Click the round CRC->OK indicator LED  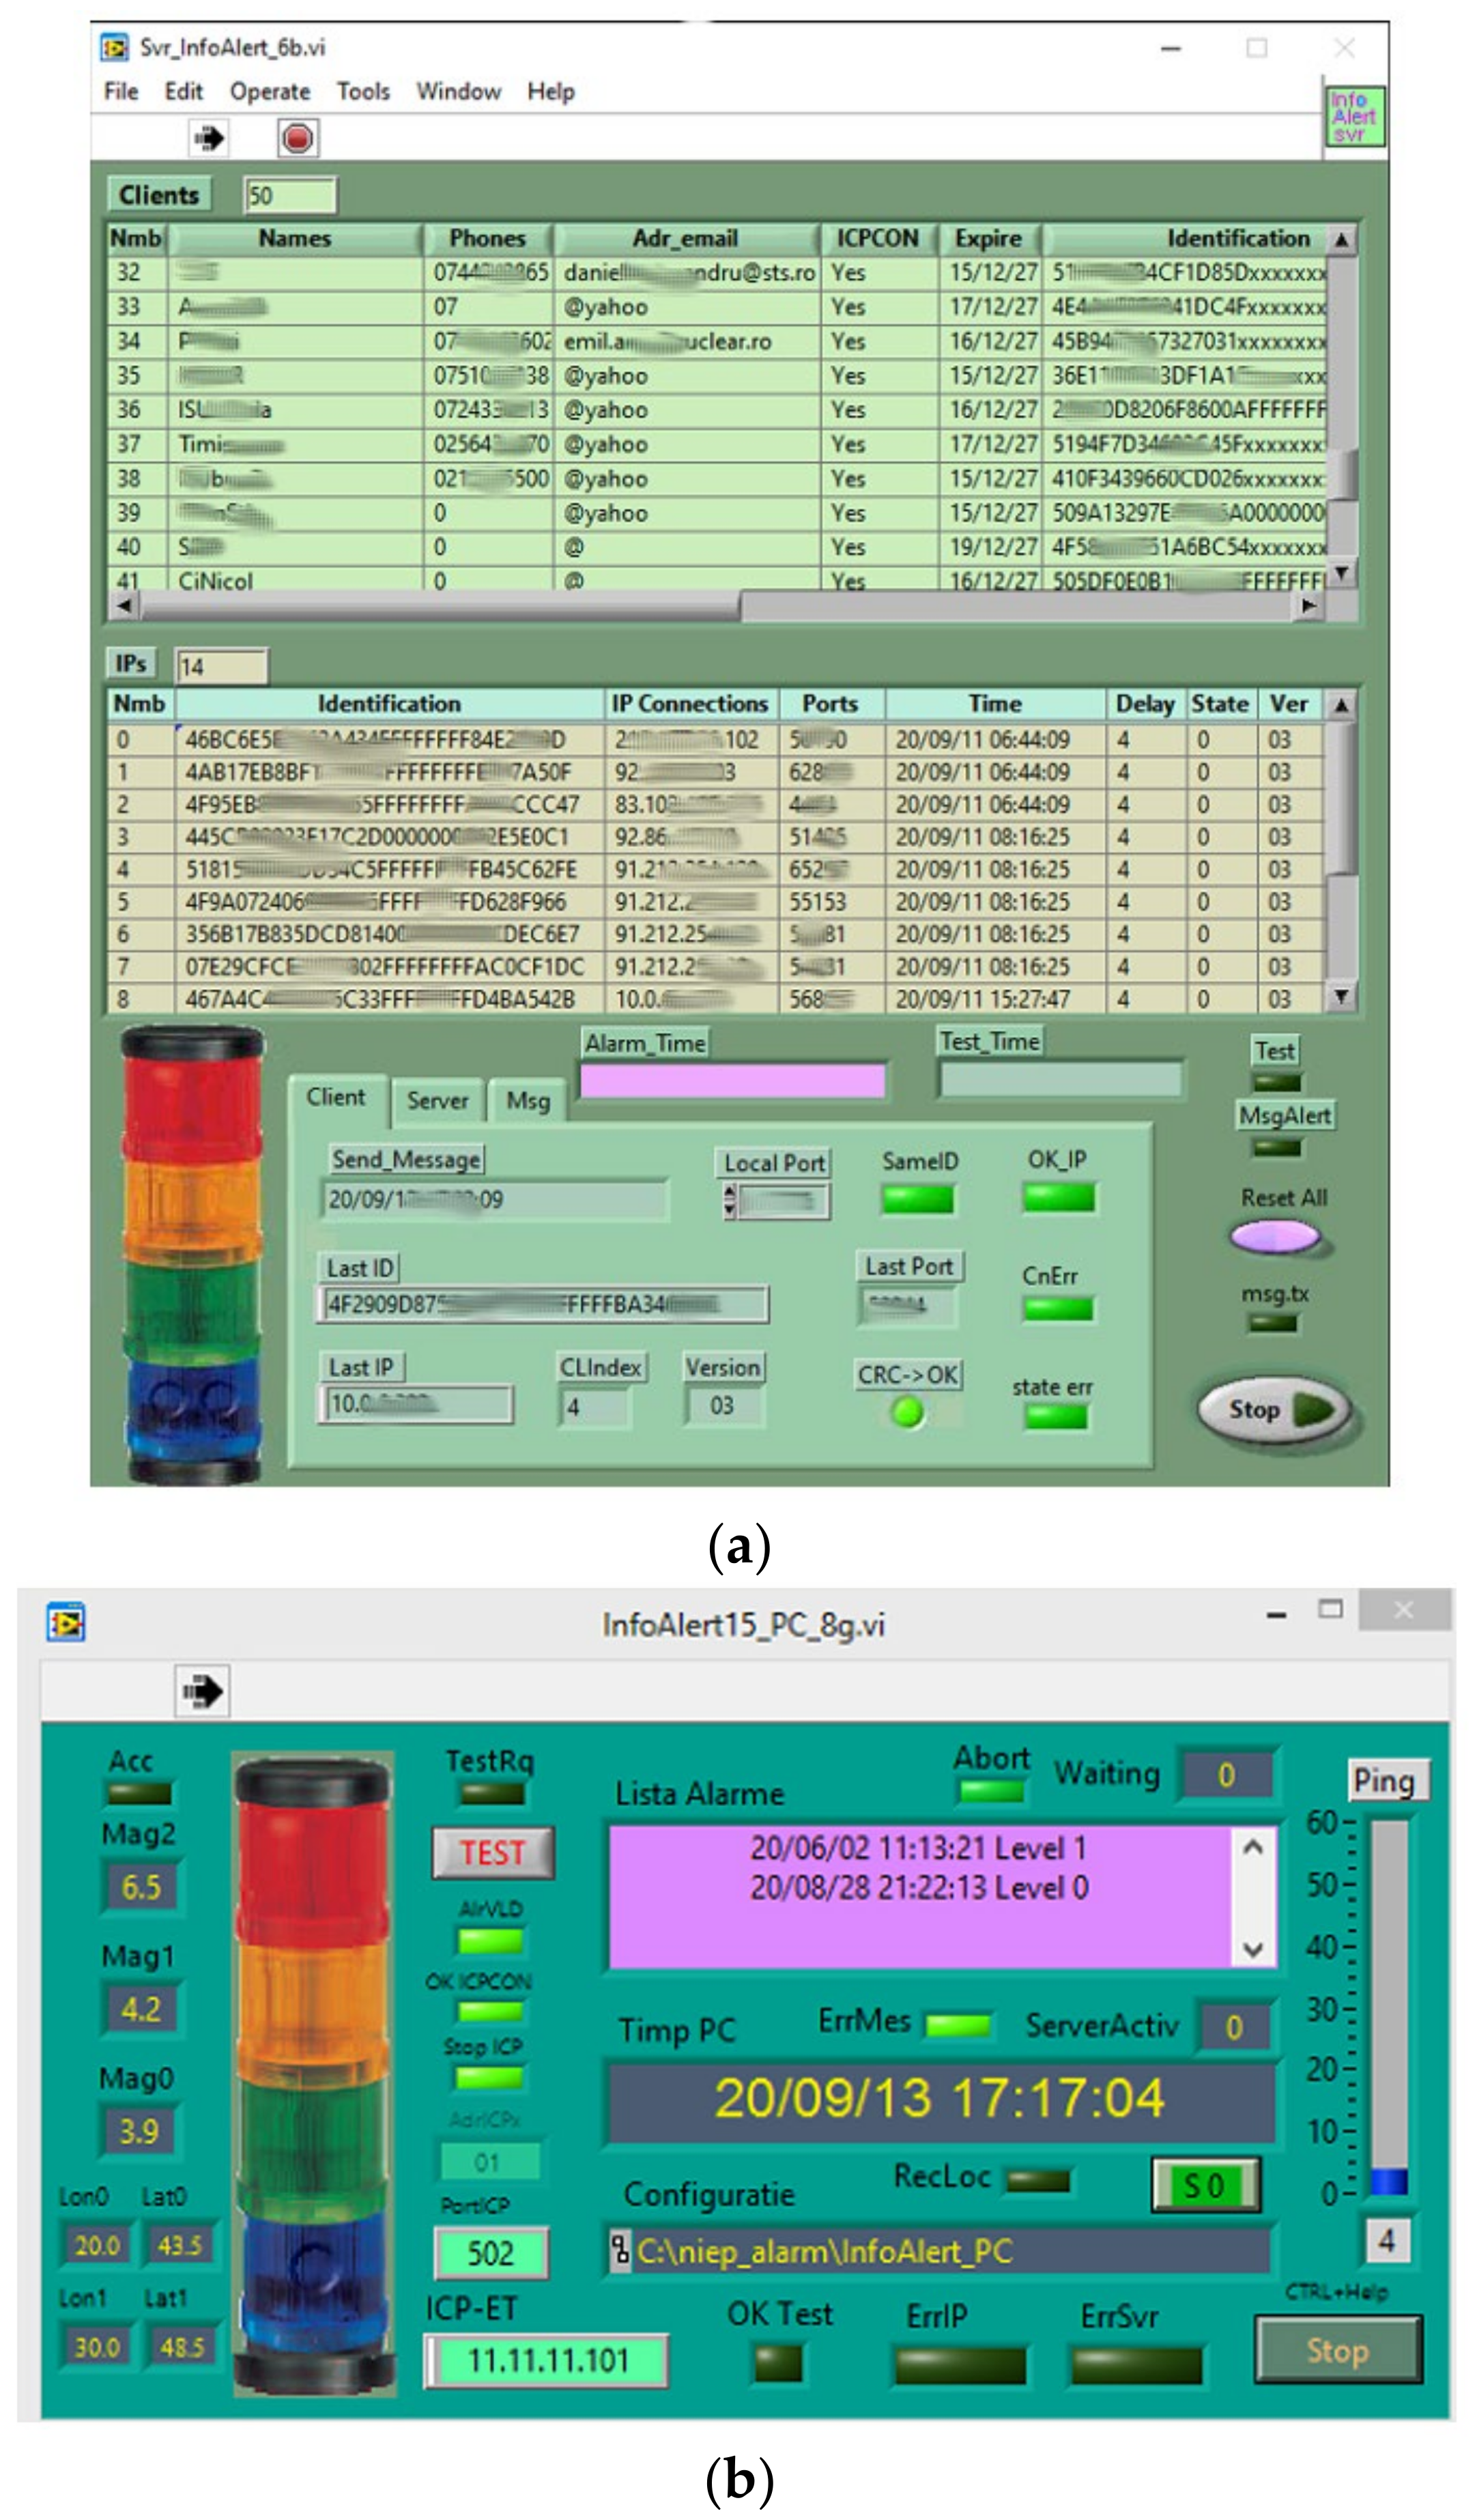[x=907, y=1412]
